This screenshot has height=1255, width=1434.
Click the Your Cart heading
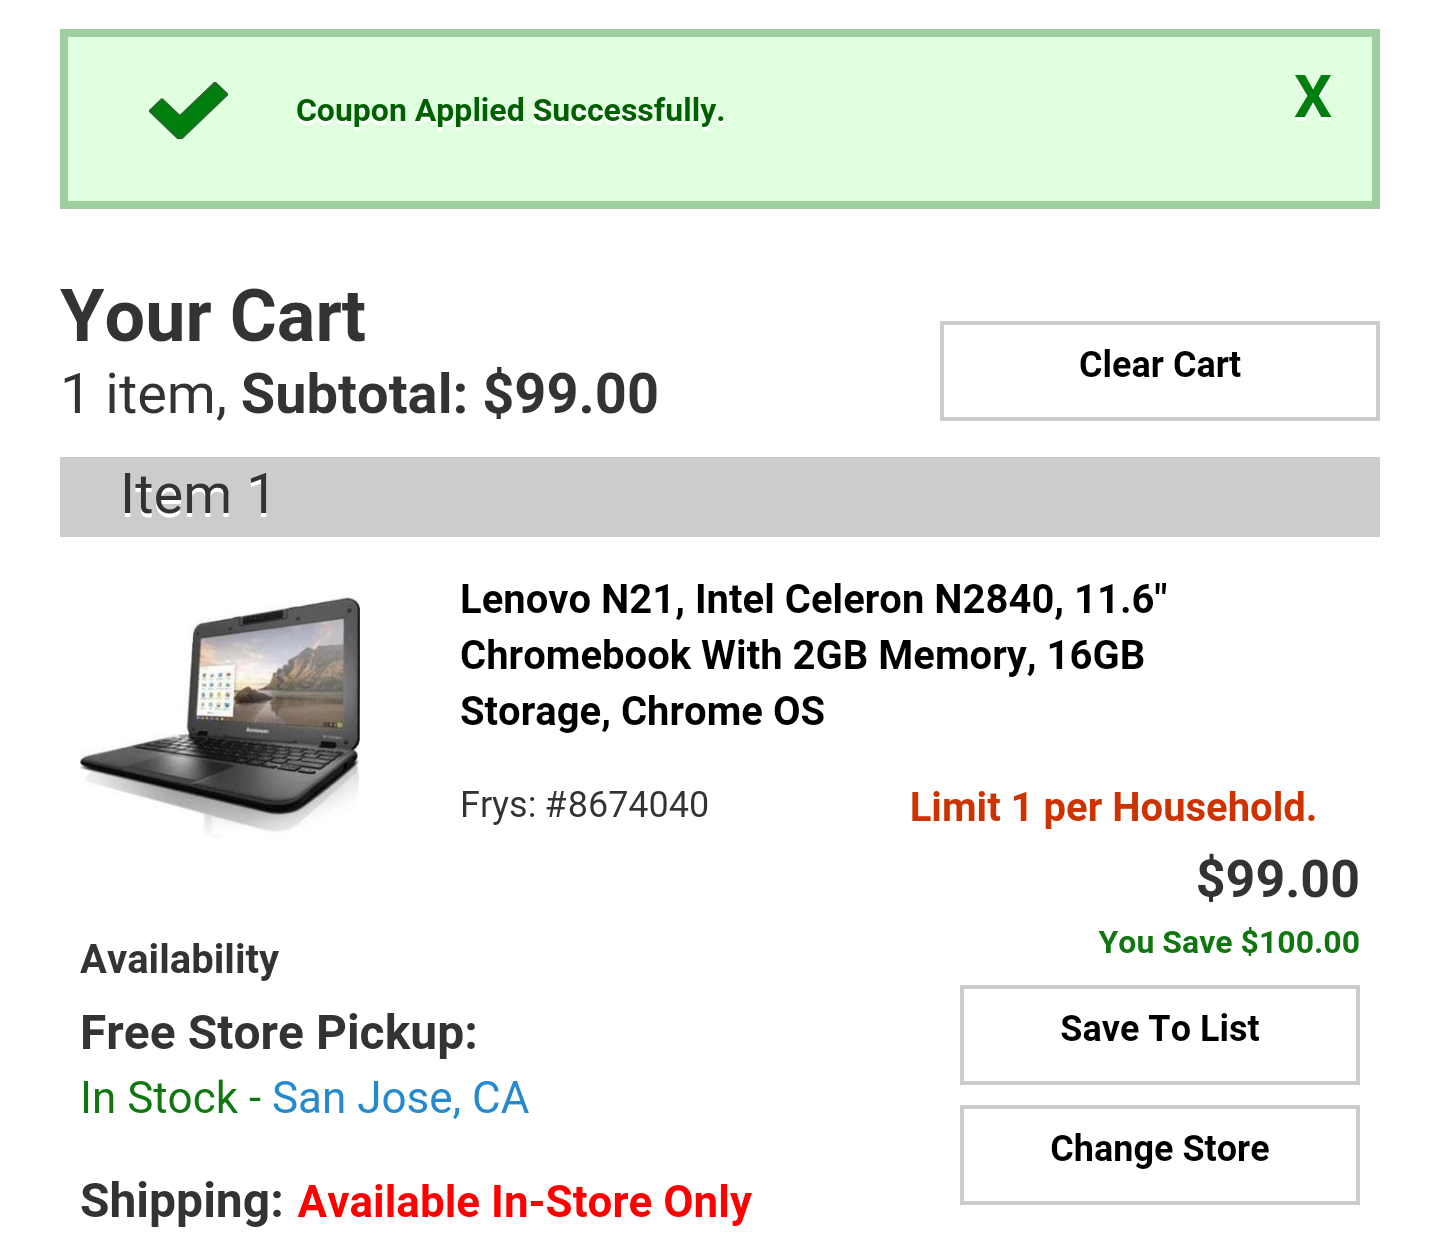pyautogui.click(x=213, y=317)
